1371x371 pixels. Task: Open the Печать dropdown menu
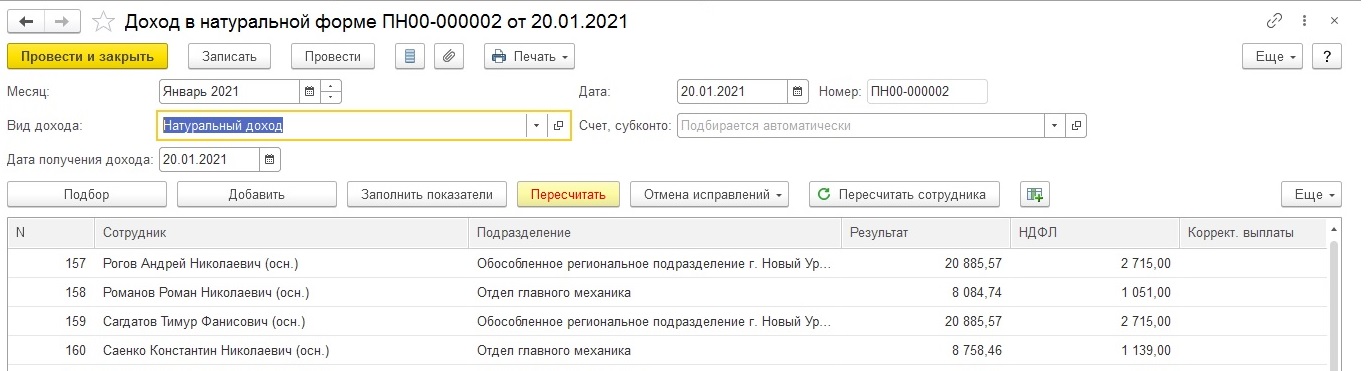529,57
